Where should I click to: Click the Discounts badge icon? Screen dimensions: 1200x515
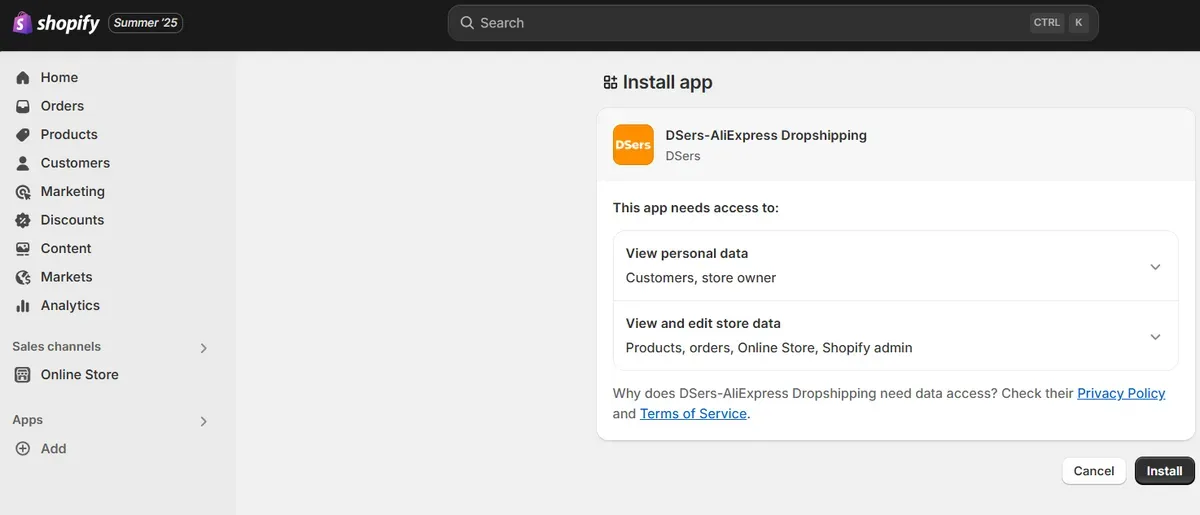coord(23,220)
